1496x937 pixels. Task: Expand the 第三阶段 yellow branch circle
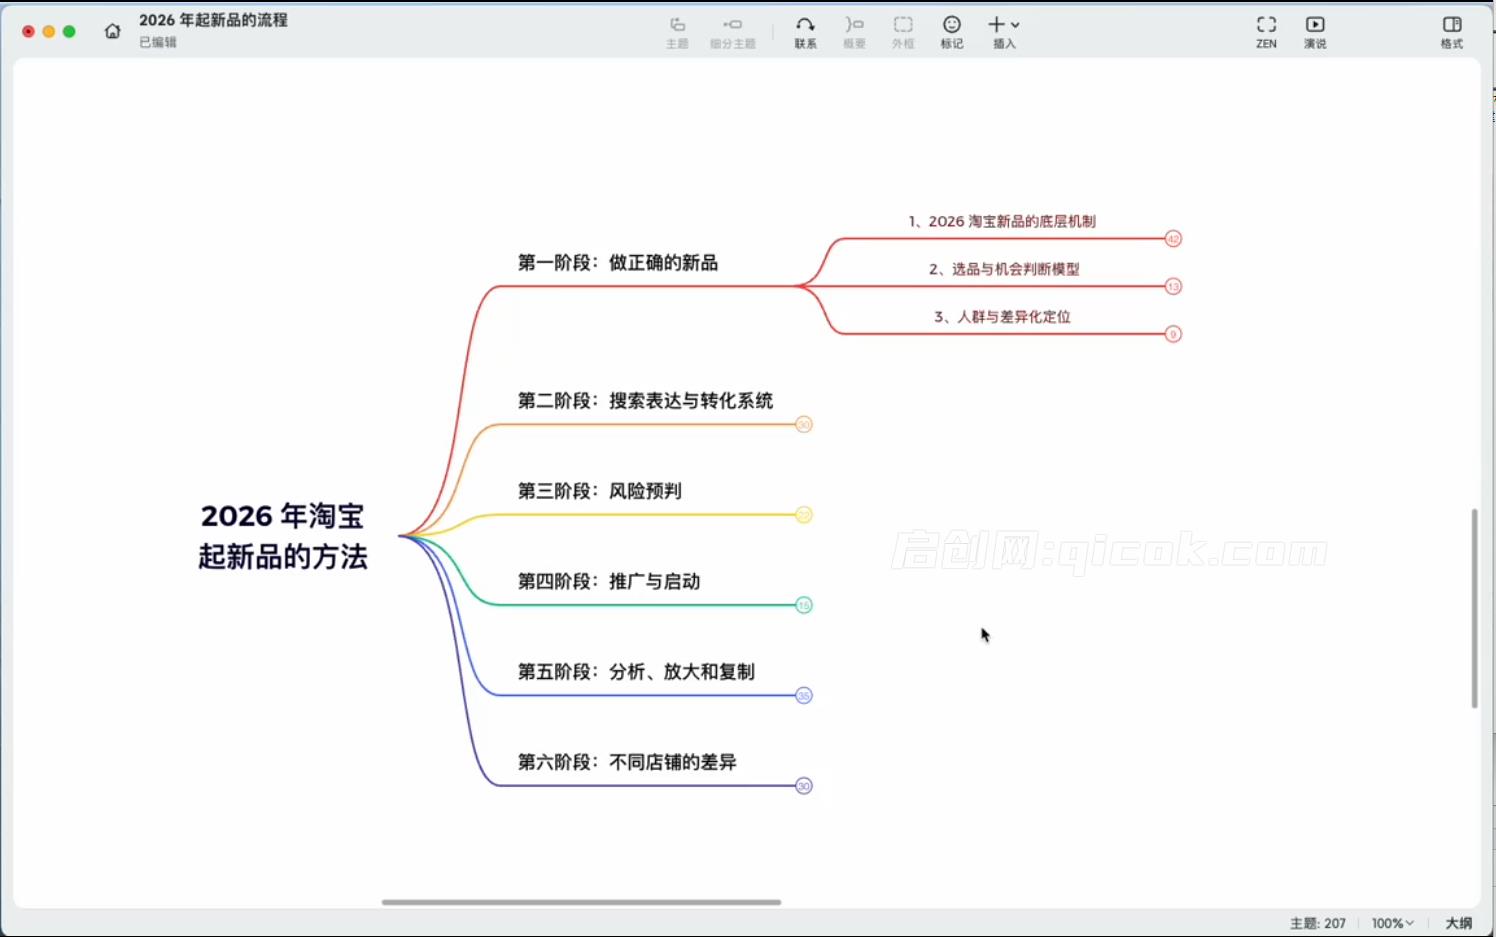[804, 515]
